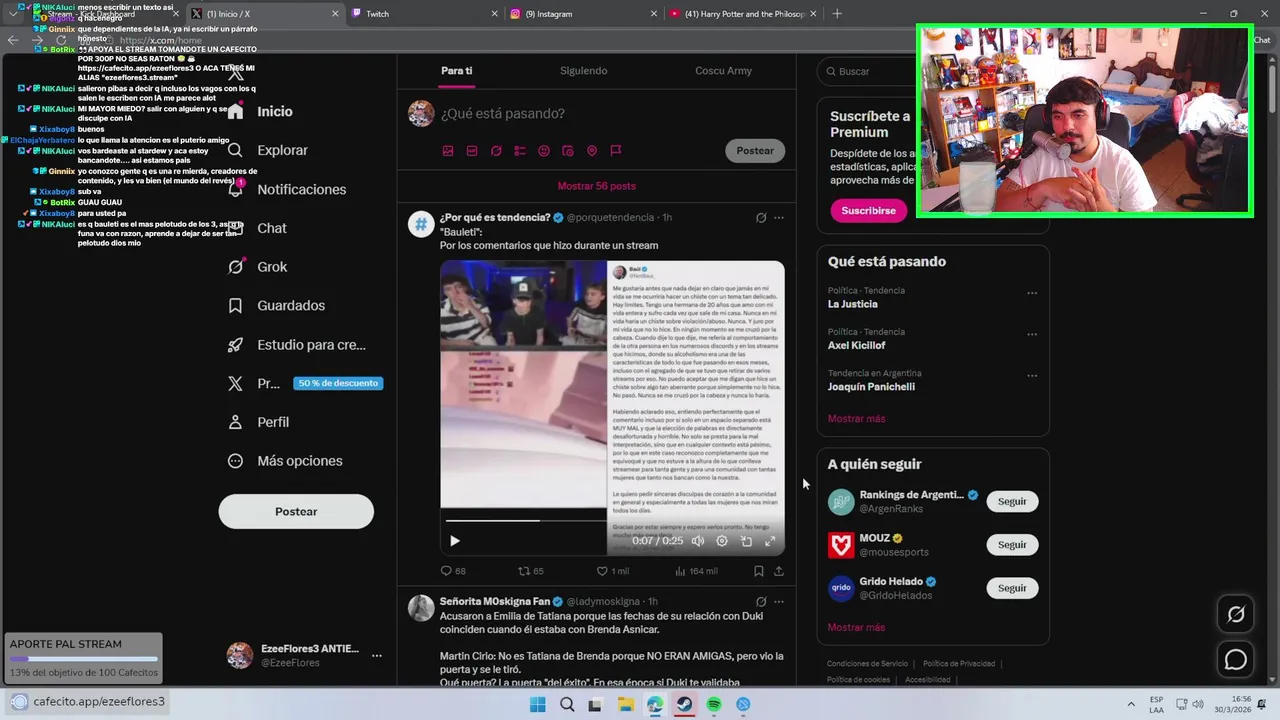Image resolution: width=1280 pixels, height=720 pixels.
Task: Open Más opciones in the sidebar
Action: (285, 461)
